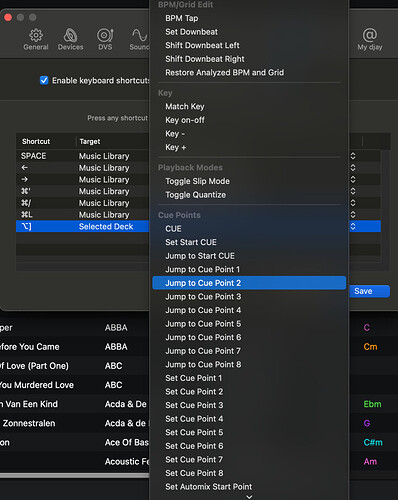Image resolution: width=398 pixels, height=500 pixels.
Task: Click the Ace Of Base artist cell
Action: click(x=127, y=442)
